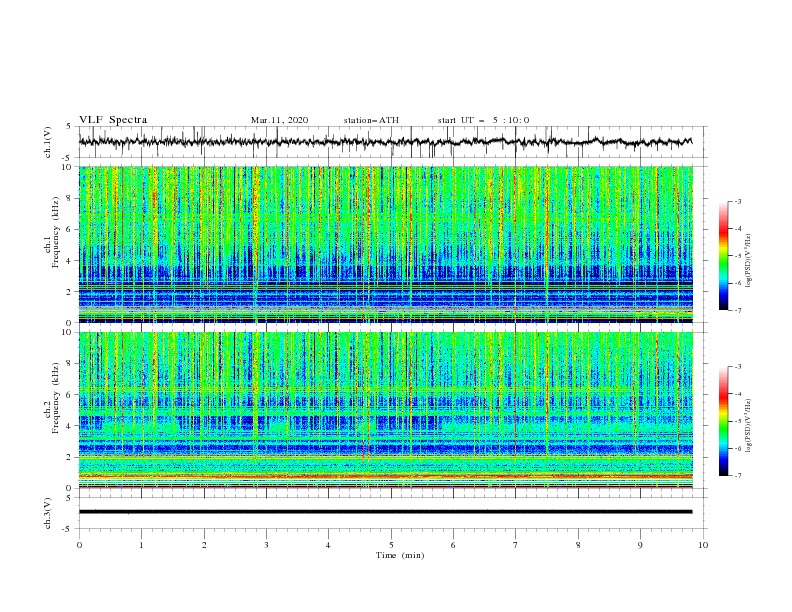Screen dimensions: 792x612
Task: Click the '2' kHz tick on ch.2 frequency axis
Action: click(69, 457)
